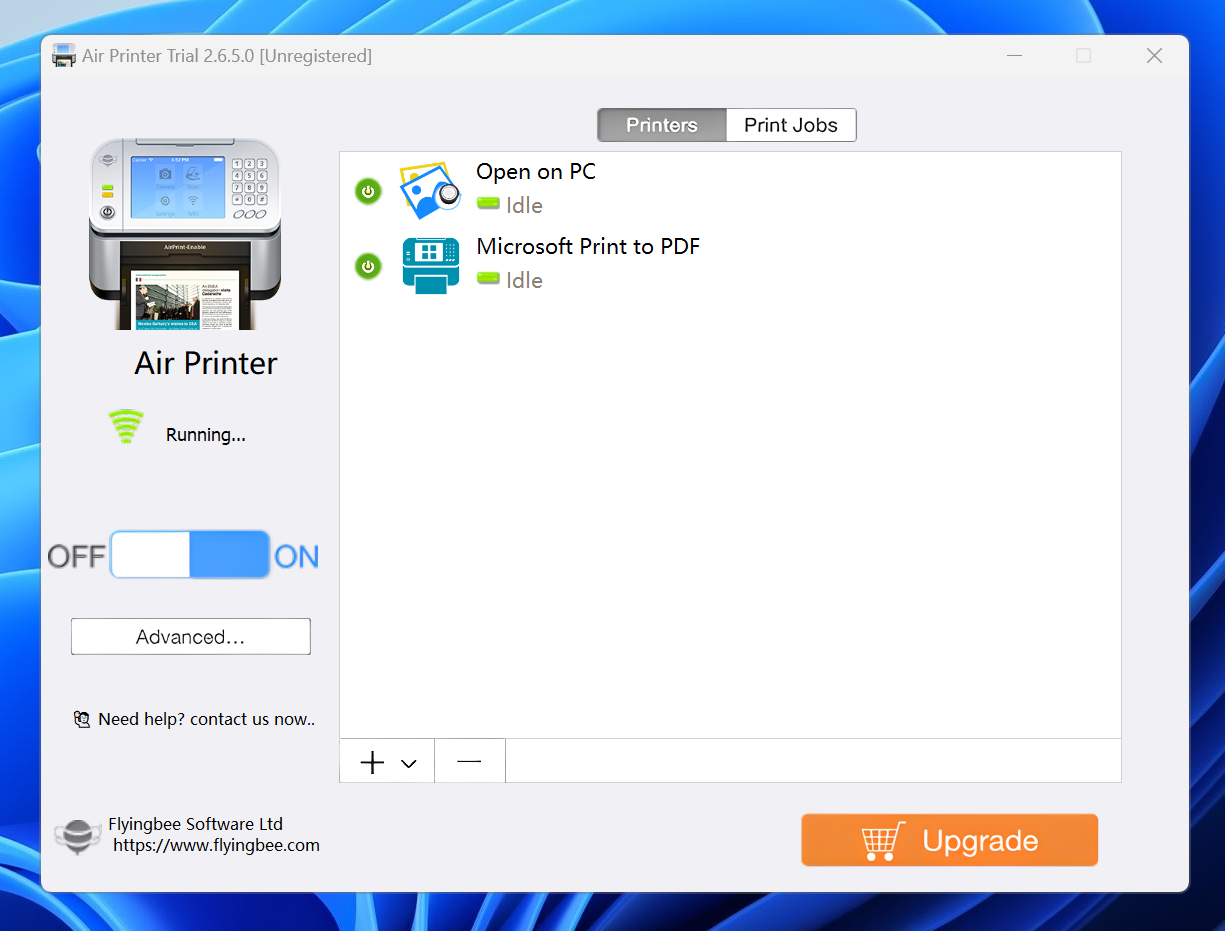Click the Air Printer heading label

[x=206, y=363]
